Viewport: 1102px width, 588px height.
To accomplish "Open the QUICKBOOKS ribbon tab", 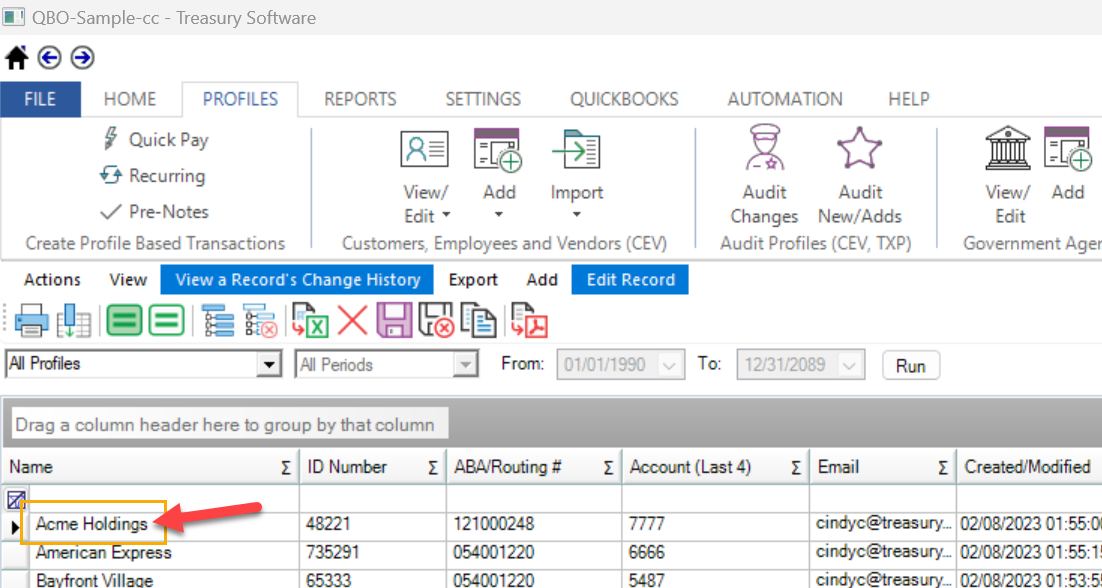I will [621, 99].
